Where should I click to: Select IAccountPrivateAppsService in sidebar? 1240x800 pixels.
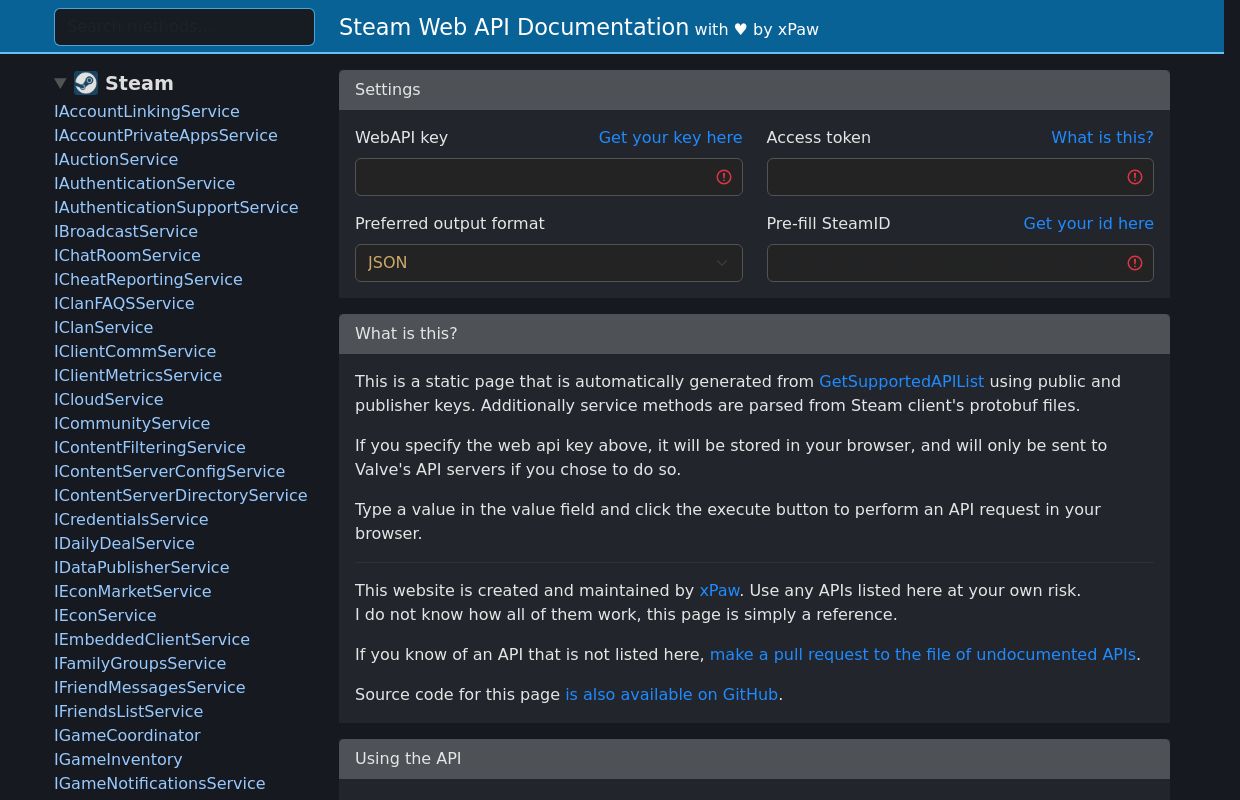coord(166,135)
